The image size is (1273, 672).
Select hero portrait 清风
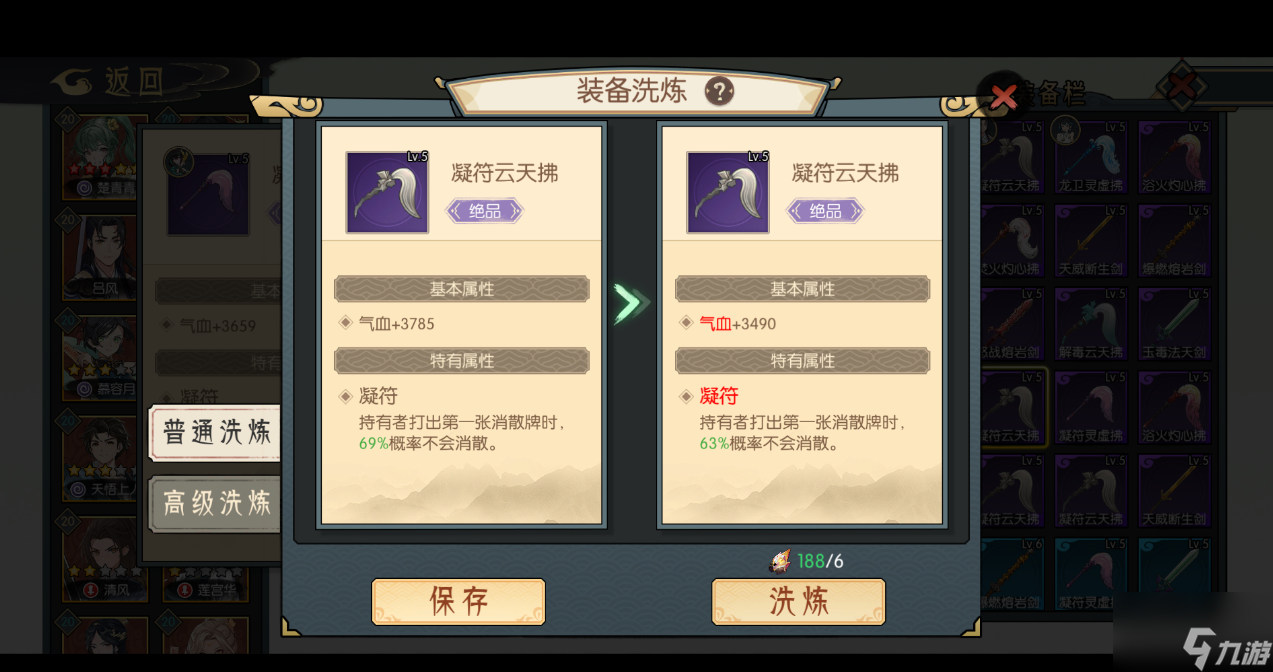coord(99,559)
